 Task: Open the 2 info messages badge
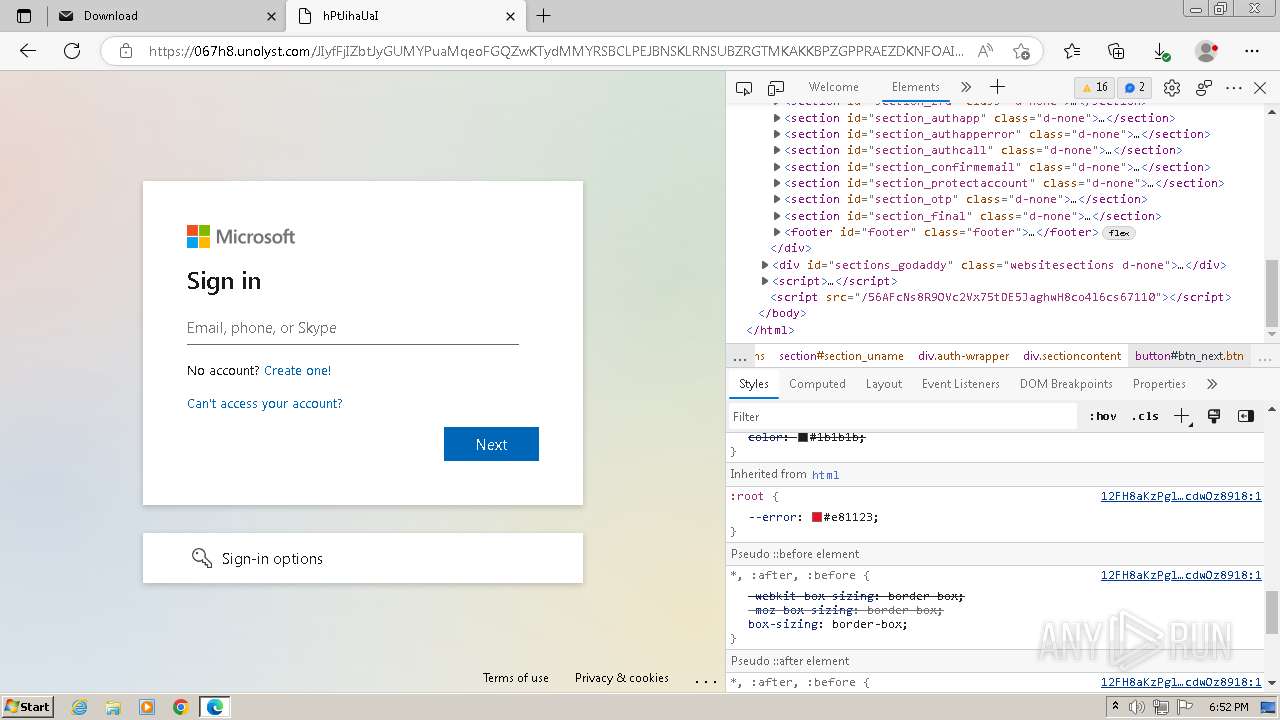pyautogui.click(x=1133, y=87)
